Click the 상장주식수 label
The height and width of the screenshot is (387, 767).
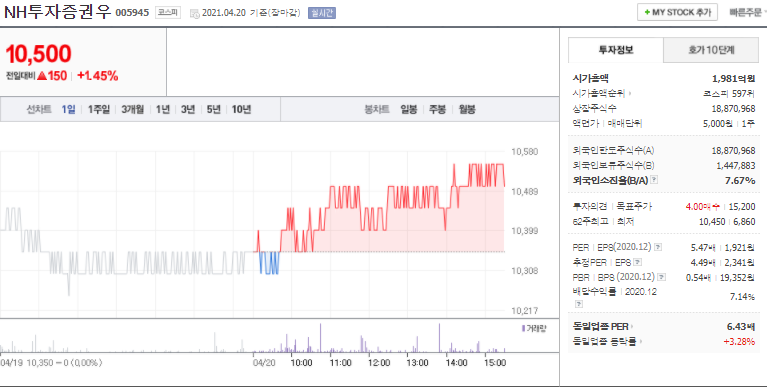pos(594,108)
